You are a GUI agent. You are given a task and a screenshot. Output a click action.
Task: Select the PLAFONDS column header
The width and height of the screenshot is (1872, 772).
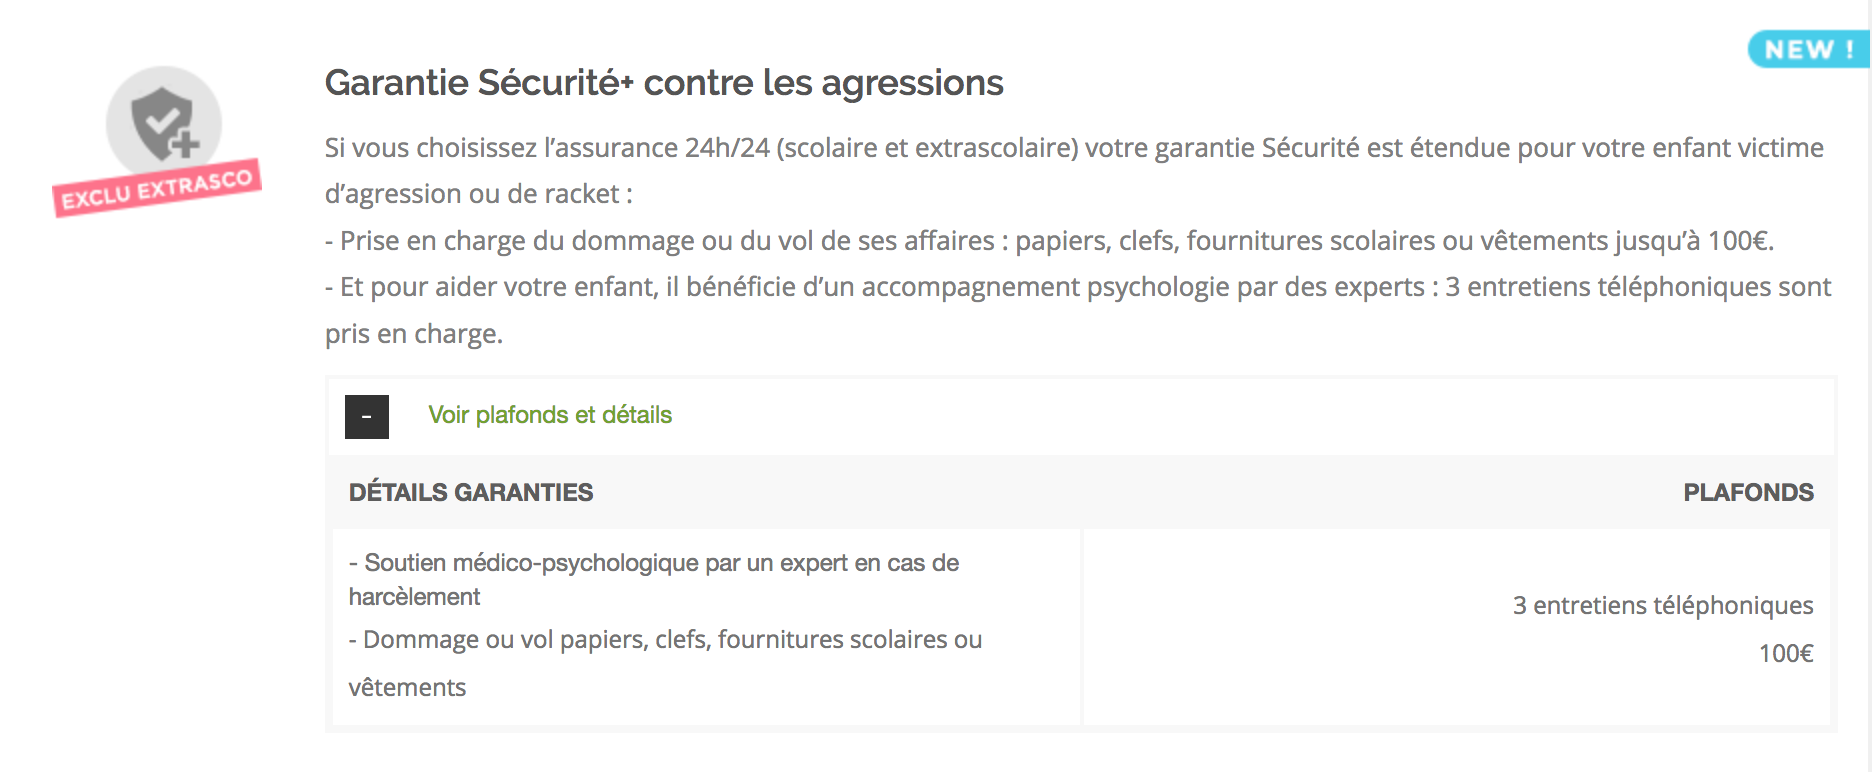click(x=1748, y=492)
